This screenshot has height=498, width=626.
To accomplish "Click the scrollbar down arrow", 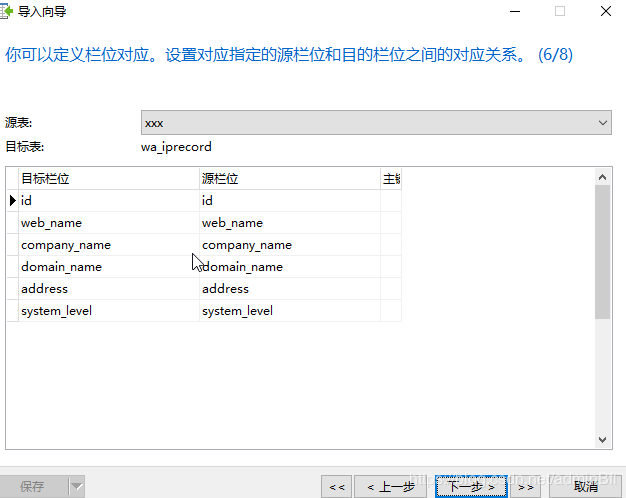I will [x=602, y=440].
